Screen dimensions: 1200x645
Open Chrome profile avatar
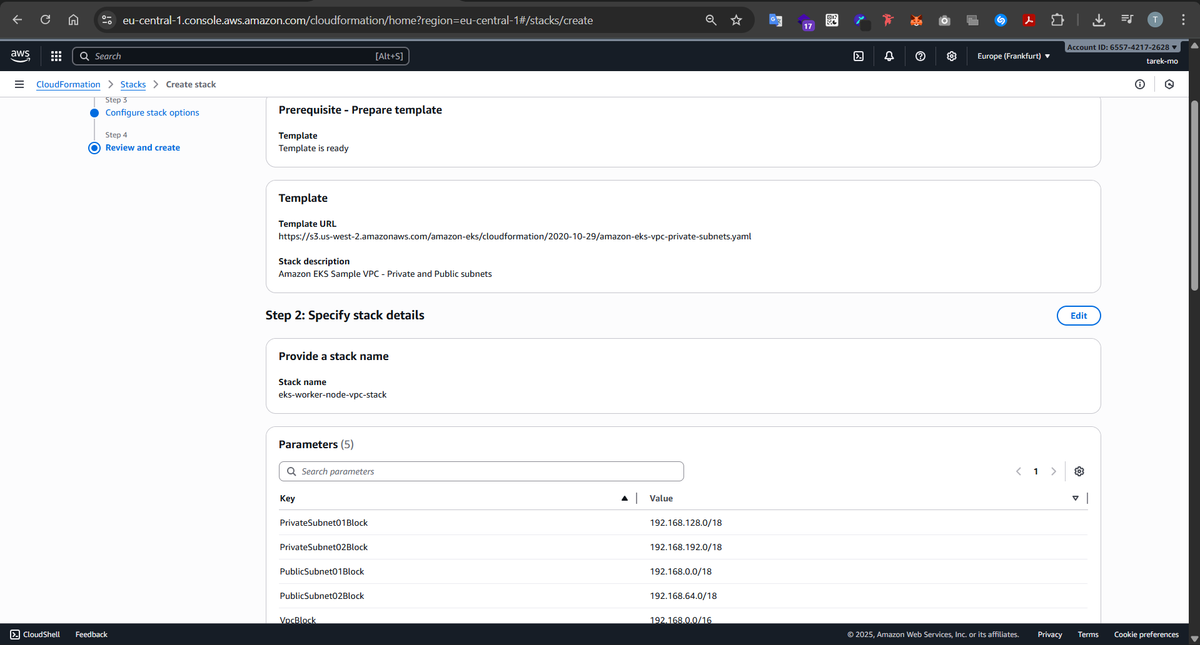(x=1155, y=19)
